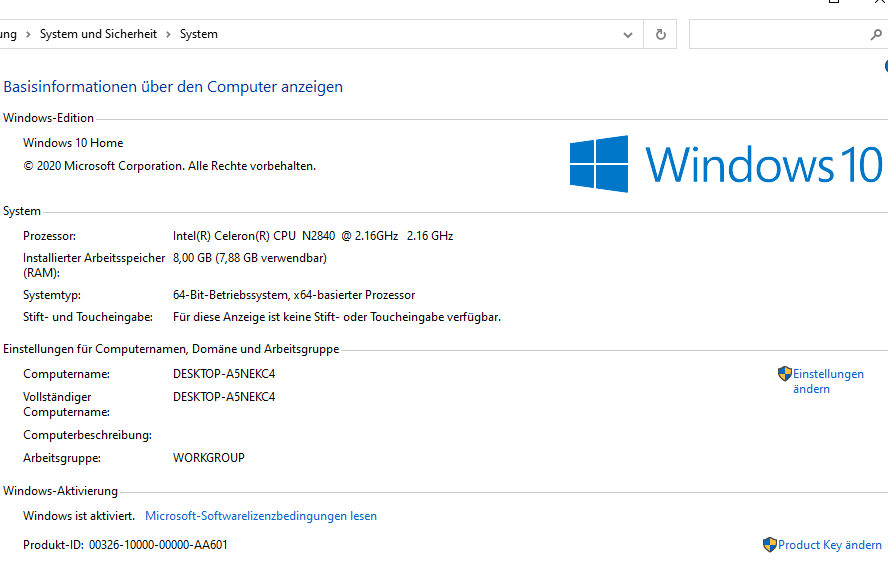Select 64-Bit-Betriebssystem system type value
Viewport: 888px width, 573px height.
pos(294,294)
